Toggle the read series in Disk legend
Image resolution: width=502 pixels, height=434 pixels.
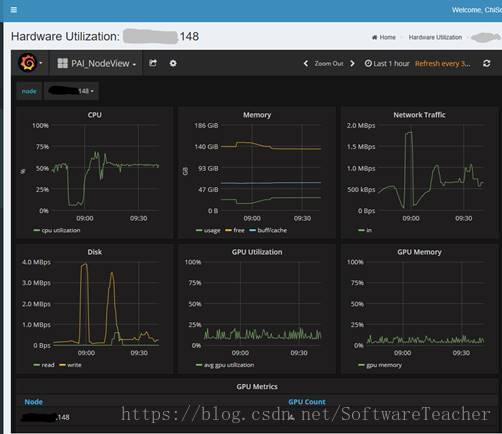44,365
